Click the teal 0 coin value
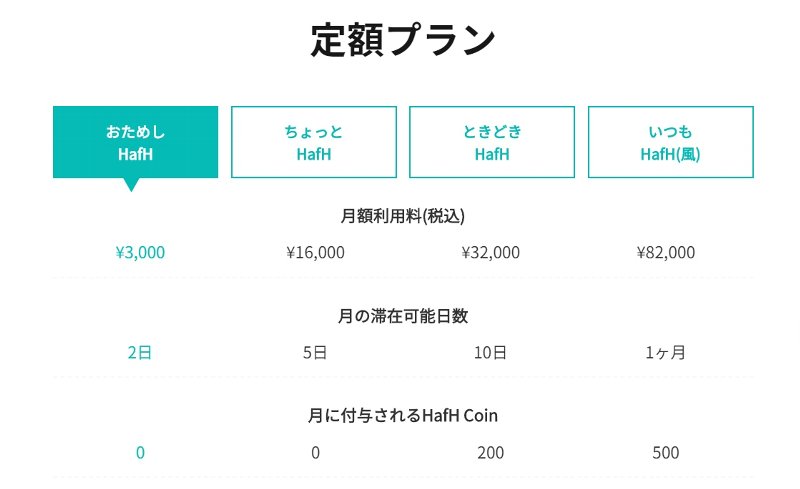The width and height of the screenshot is (800, 489). coord(140,452)
